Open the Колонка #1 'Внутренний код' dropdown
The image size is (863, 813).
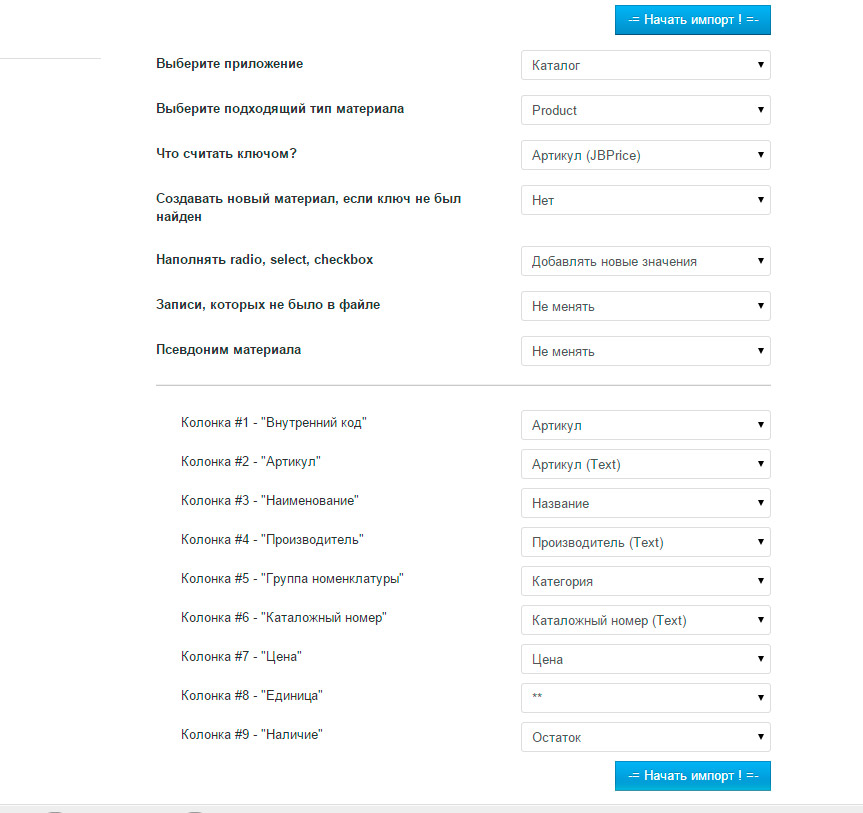645,425
